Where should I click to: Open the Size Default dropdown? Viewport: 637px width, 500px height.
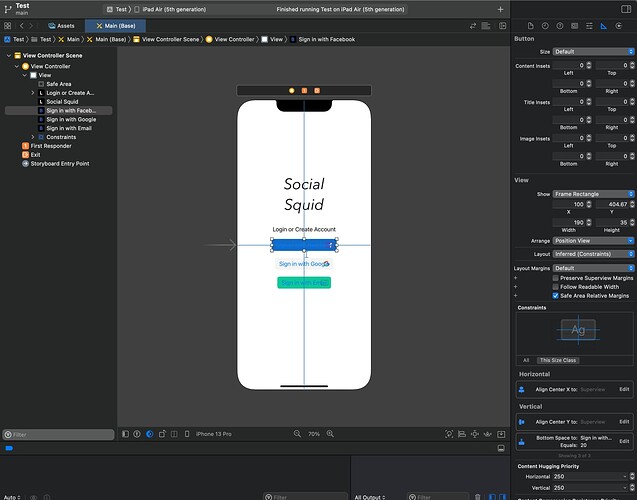pyautogui.click(x=593, y=52)
